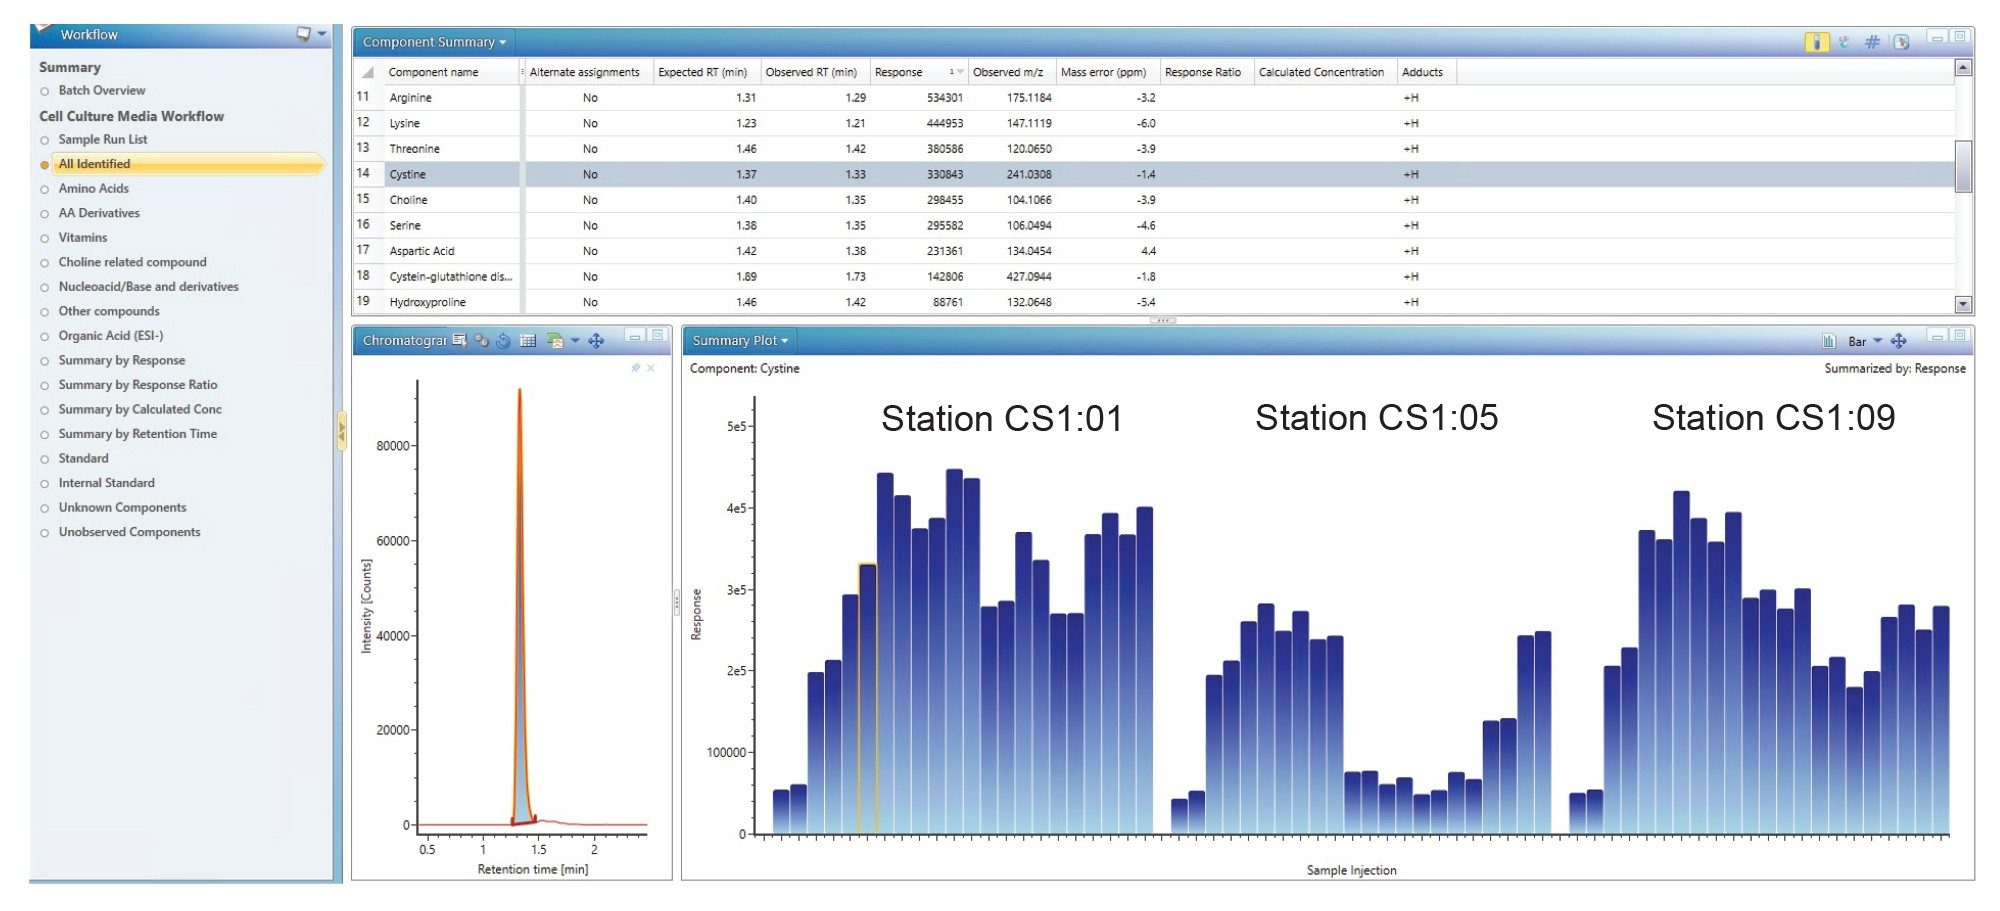Click the pin icon in chromatogram plot
This screenshot has height=911, width=2000.
(636, 368)
